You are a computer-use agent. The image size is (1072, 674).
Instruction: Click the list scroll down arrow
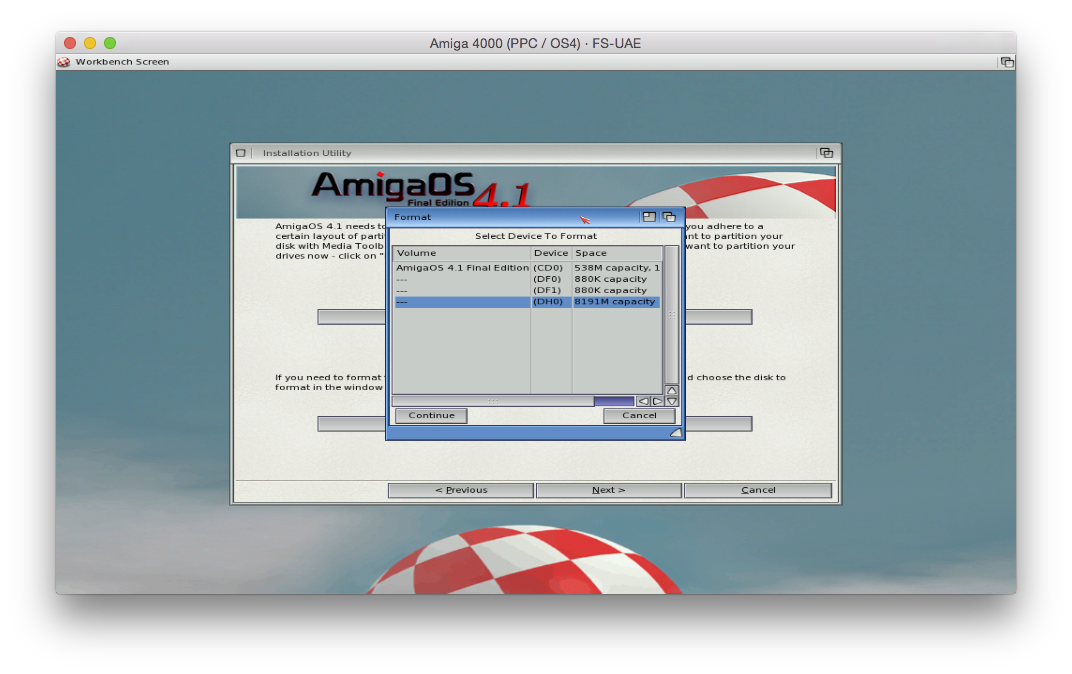coord(671,401)
